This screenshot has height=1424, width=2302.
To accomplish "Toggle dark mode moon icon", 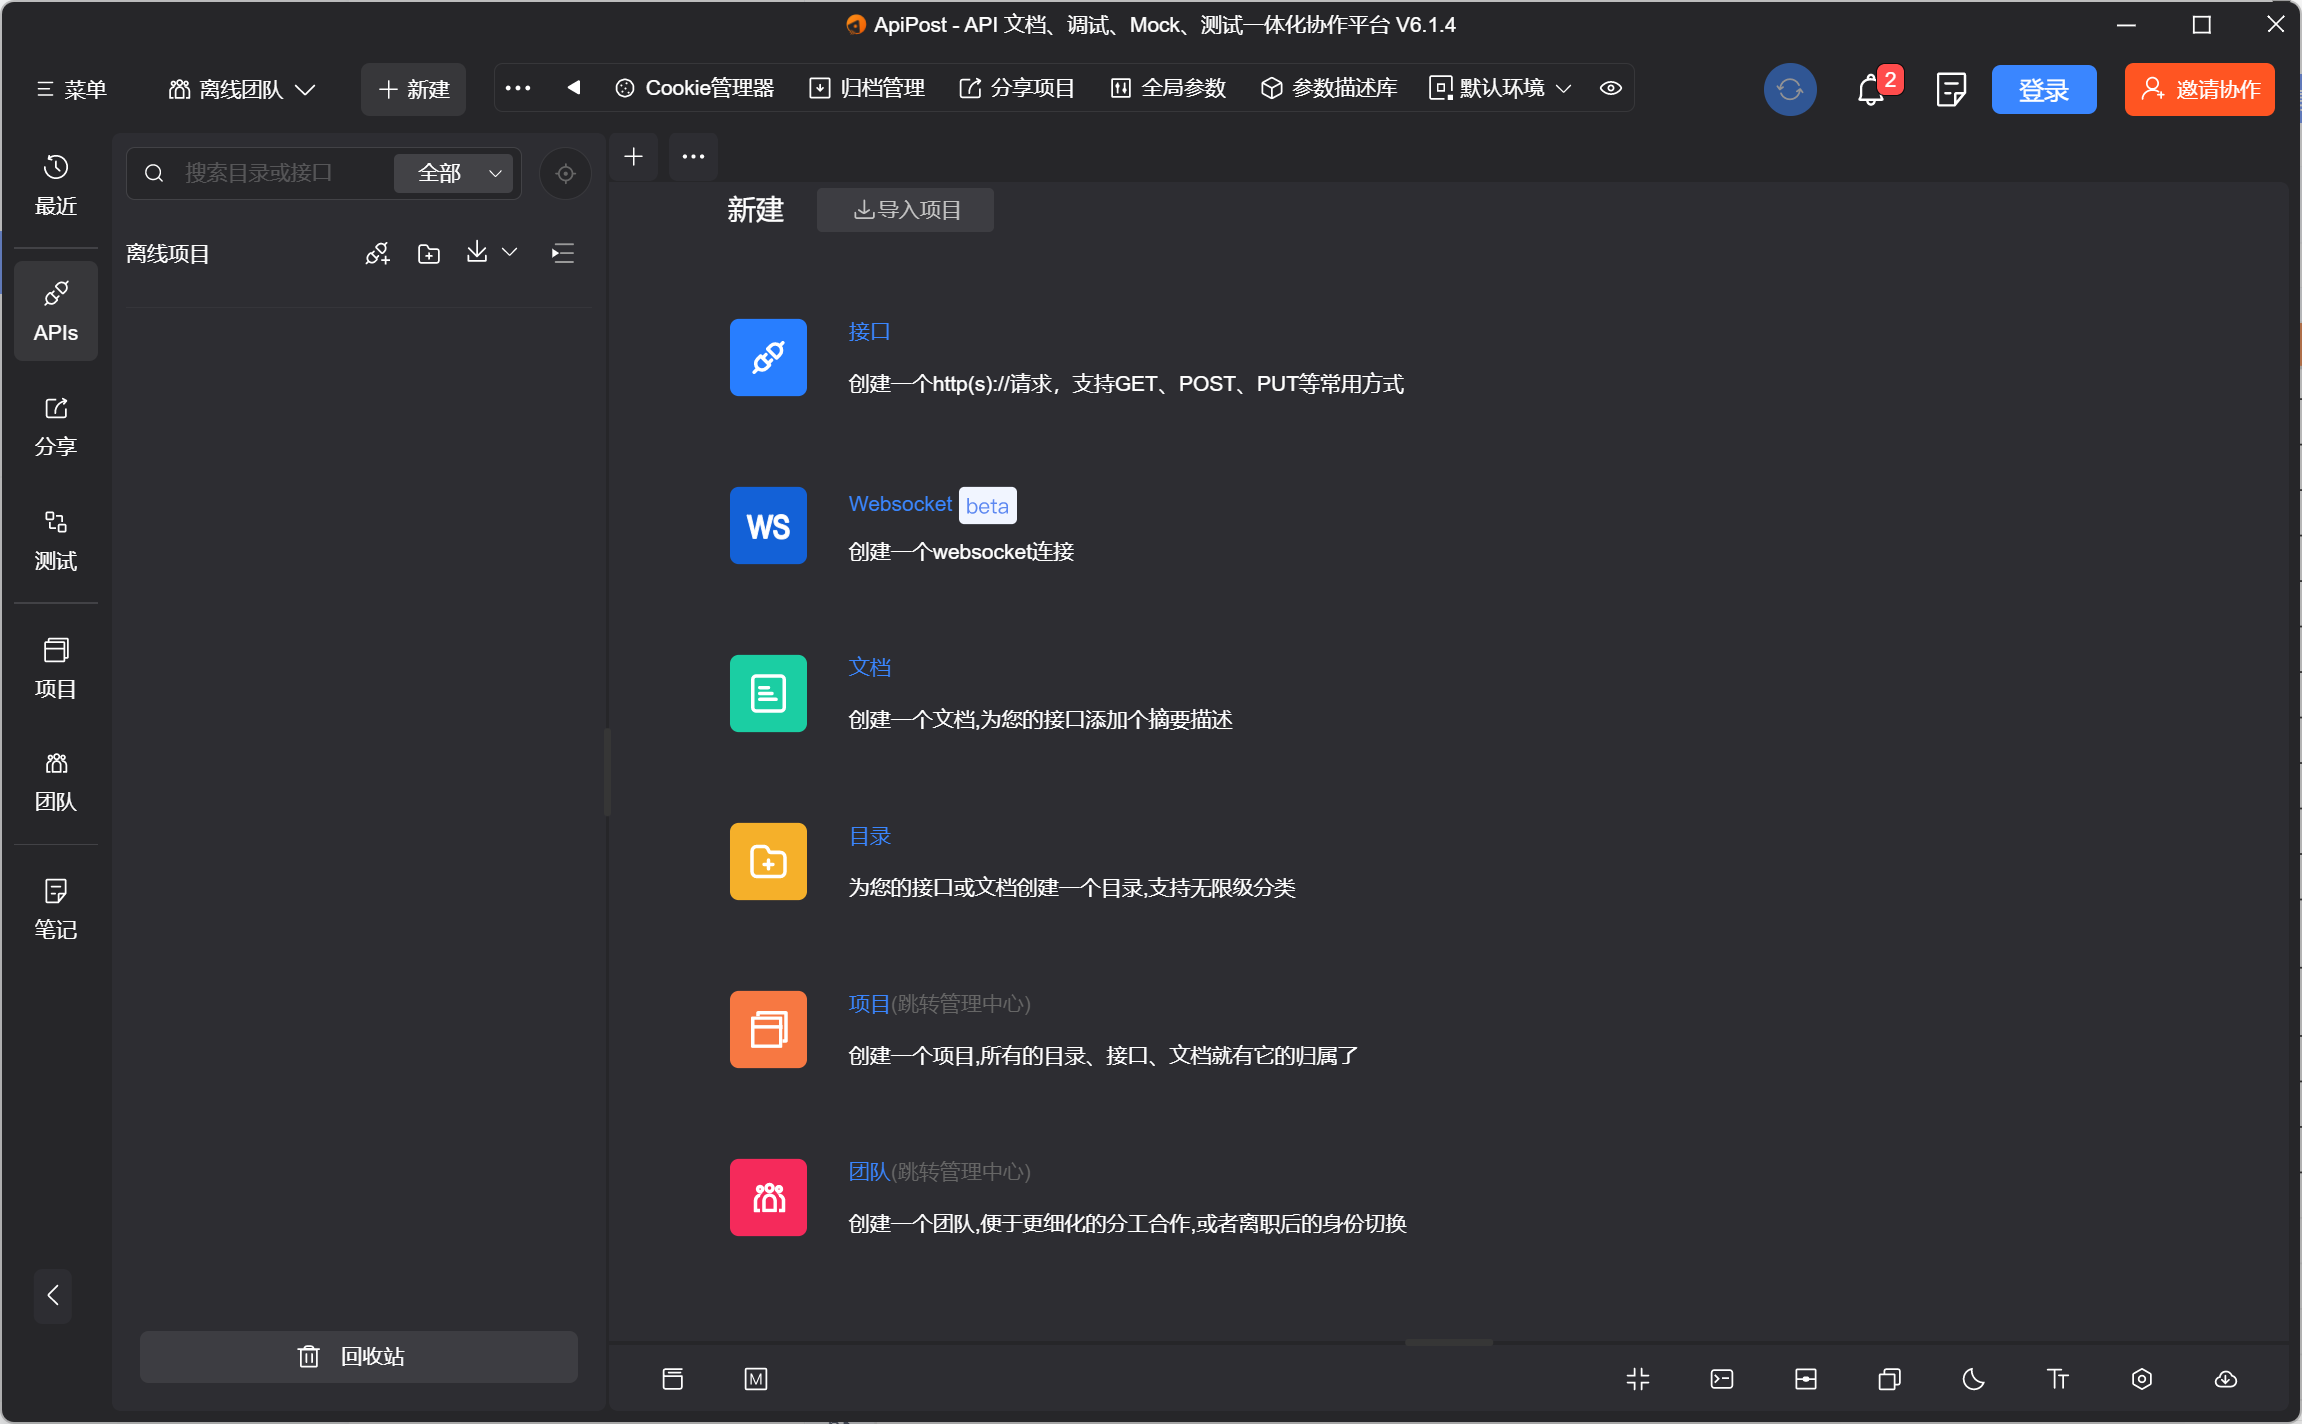I will coord(1973,1379).
